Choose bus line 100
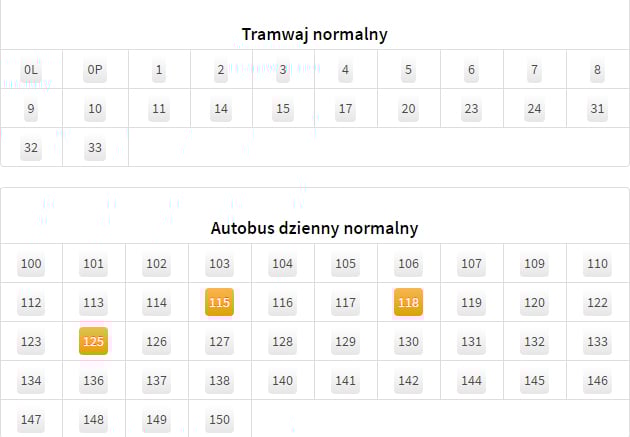Viewport: 630px width, 437px height. (x=31, y=264)
